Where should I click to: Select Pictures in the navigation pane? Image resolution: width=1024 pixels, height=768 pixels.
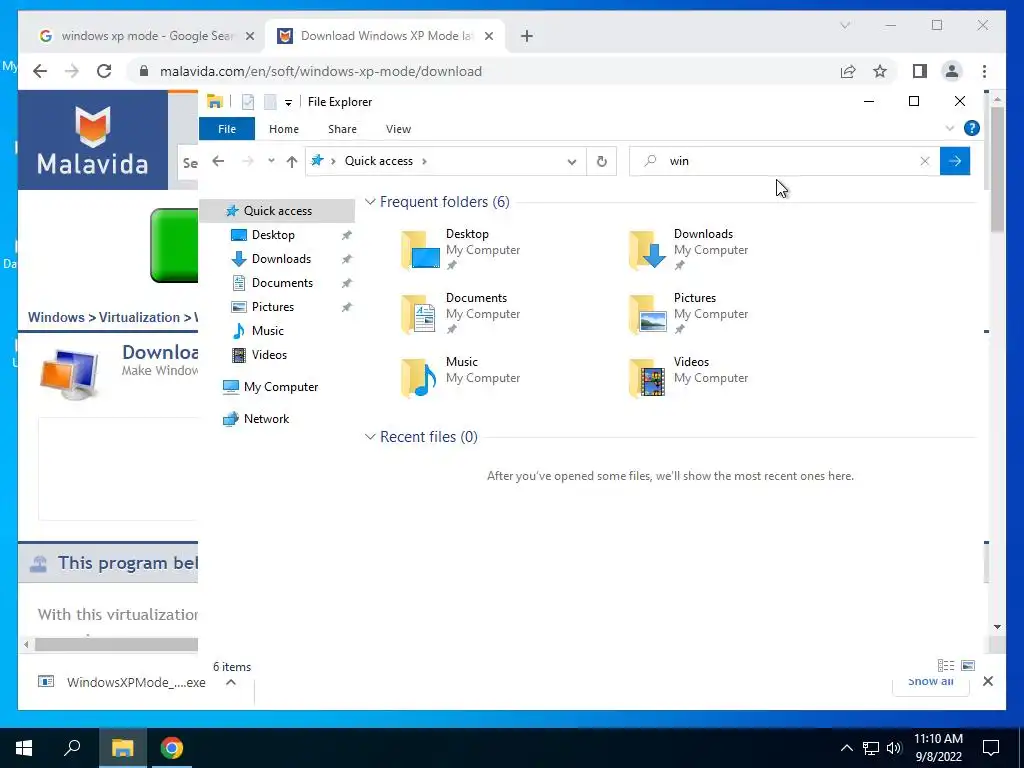point(272,307)
